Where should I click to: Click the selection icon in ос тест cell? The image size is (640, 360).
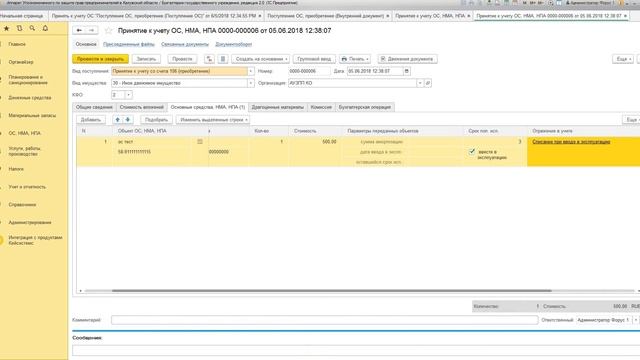[200, 142]
